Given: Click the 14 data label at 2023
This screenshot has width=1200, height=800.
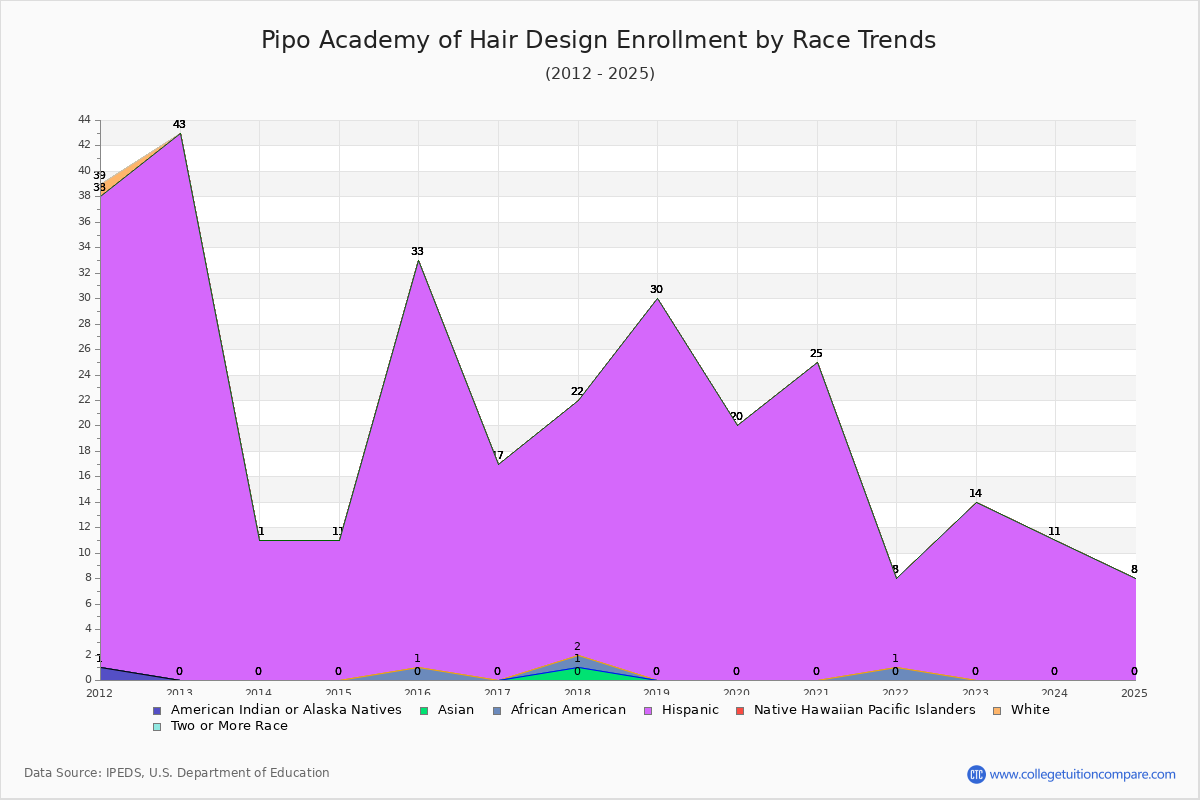Looking at the screenshot, I should (975, 494).
